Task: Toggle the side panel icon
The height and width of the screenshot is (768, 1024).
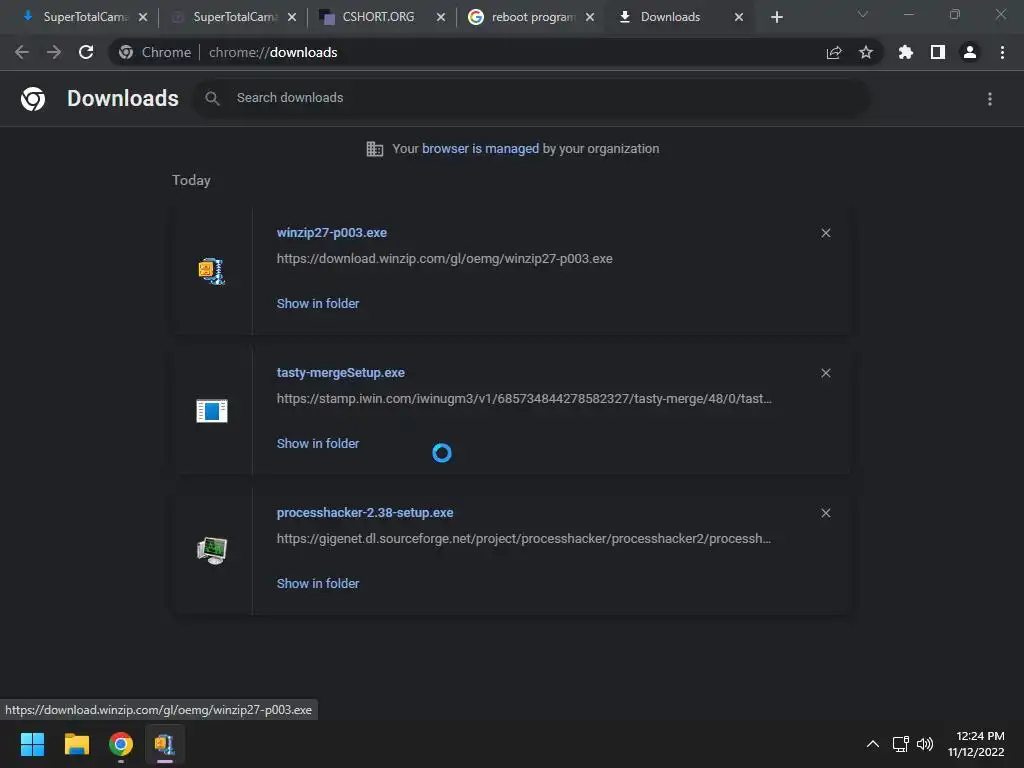Action: point(938,52)
